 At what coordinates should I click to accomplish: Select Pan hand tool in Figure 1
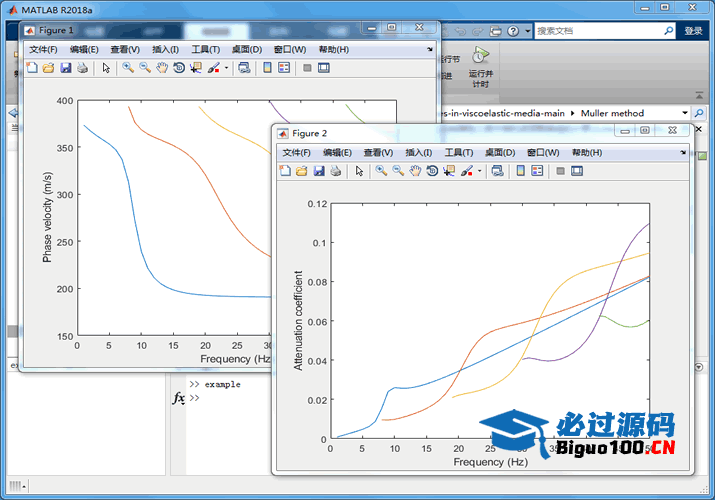[x=162, y=68]
